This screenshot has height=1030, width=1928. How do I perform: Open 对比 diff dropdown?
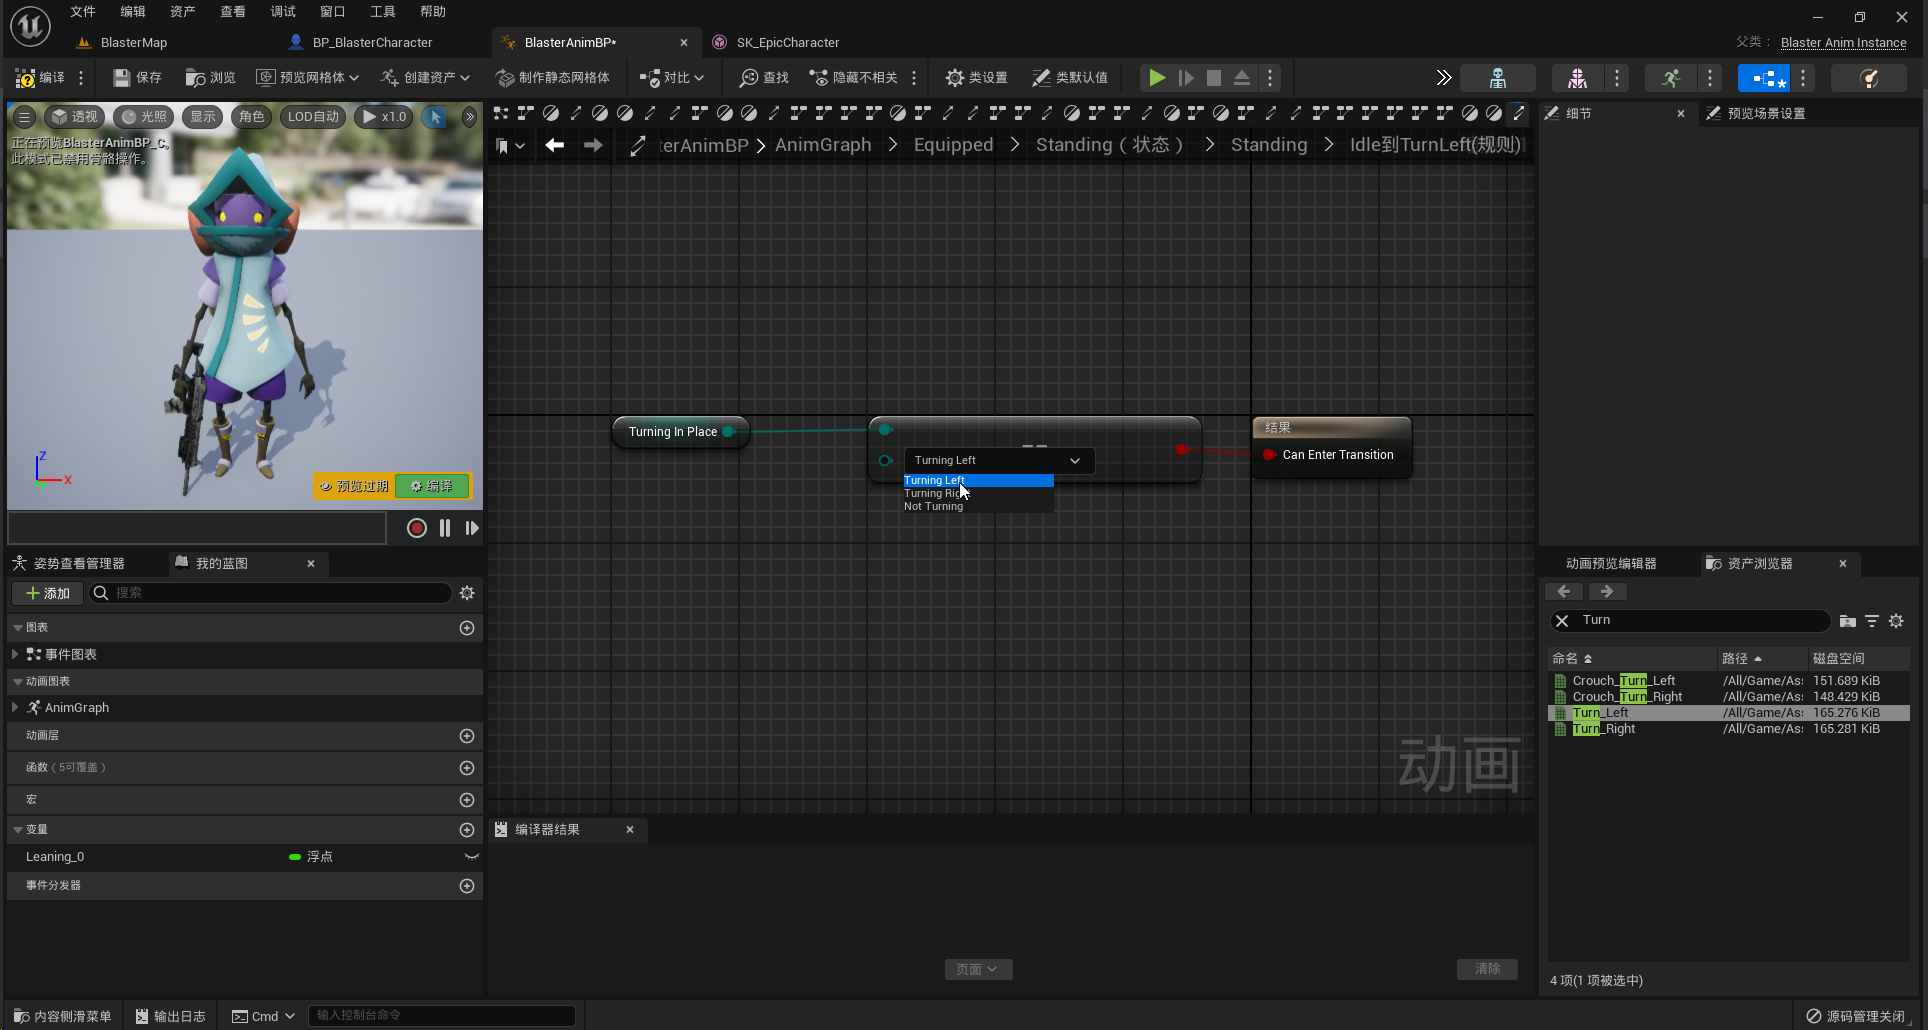(x=671, y=77)
